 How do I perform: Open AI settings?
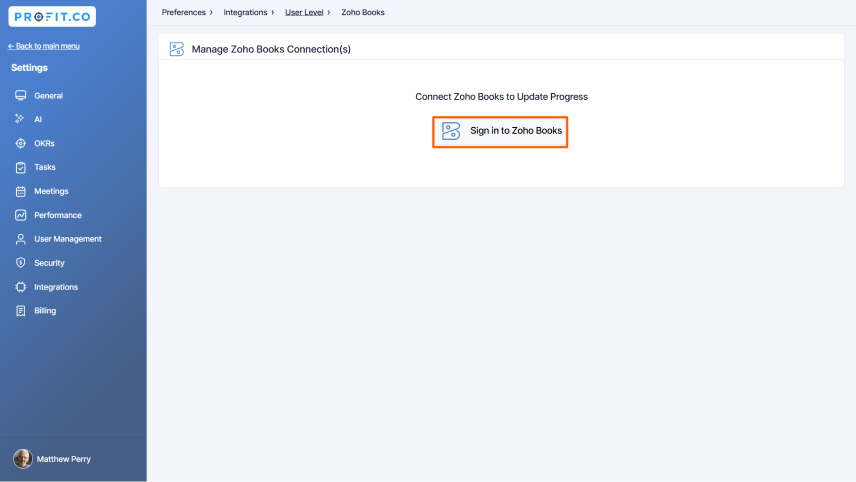pyautogui.click(x=38, y=119)
